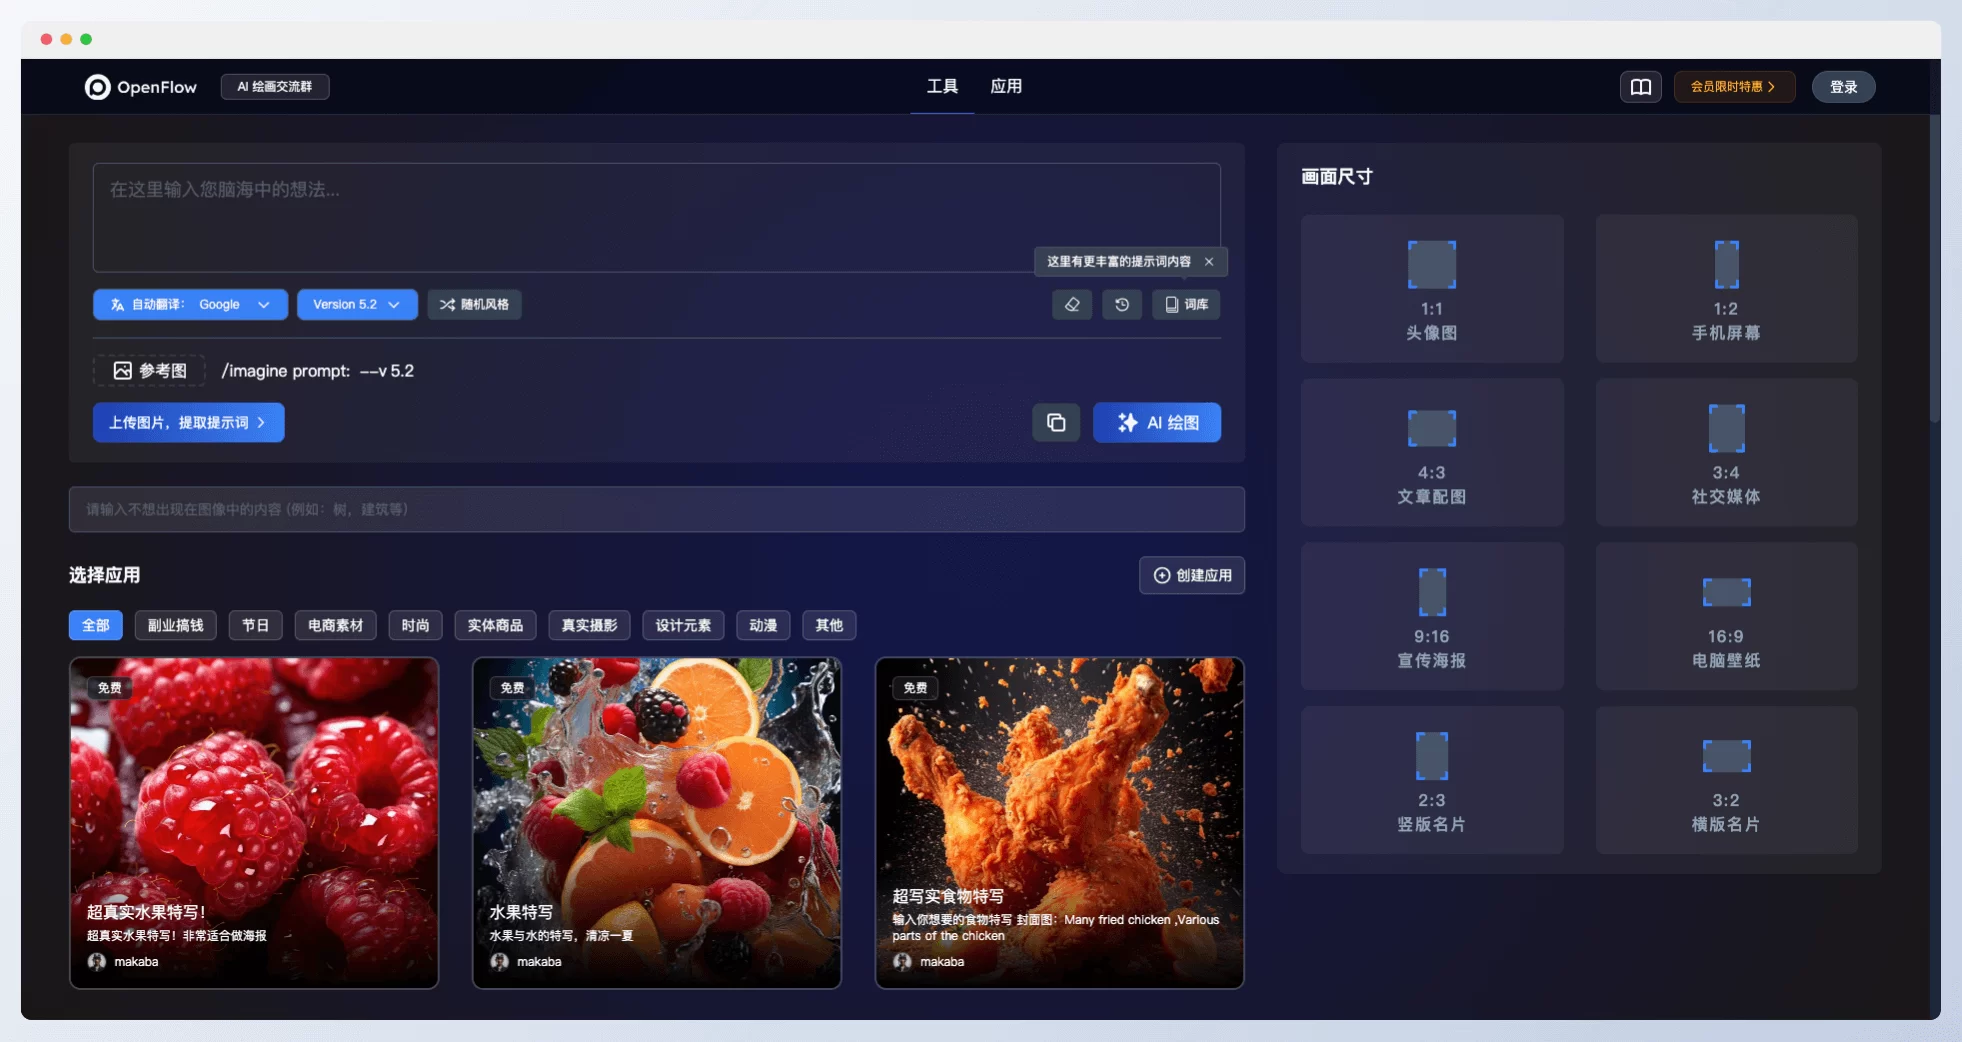
Task: Select the 1:1 头像图 canvas size
Action: point(1431,289)
